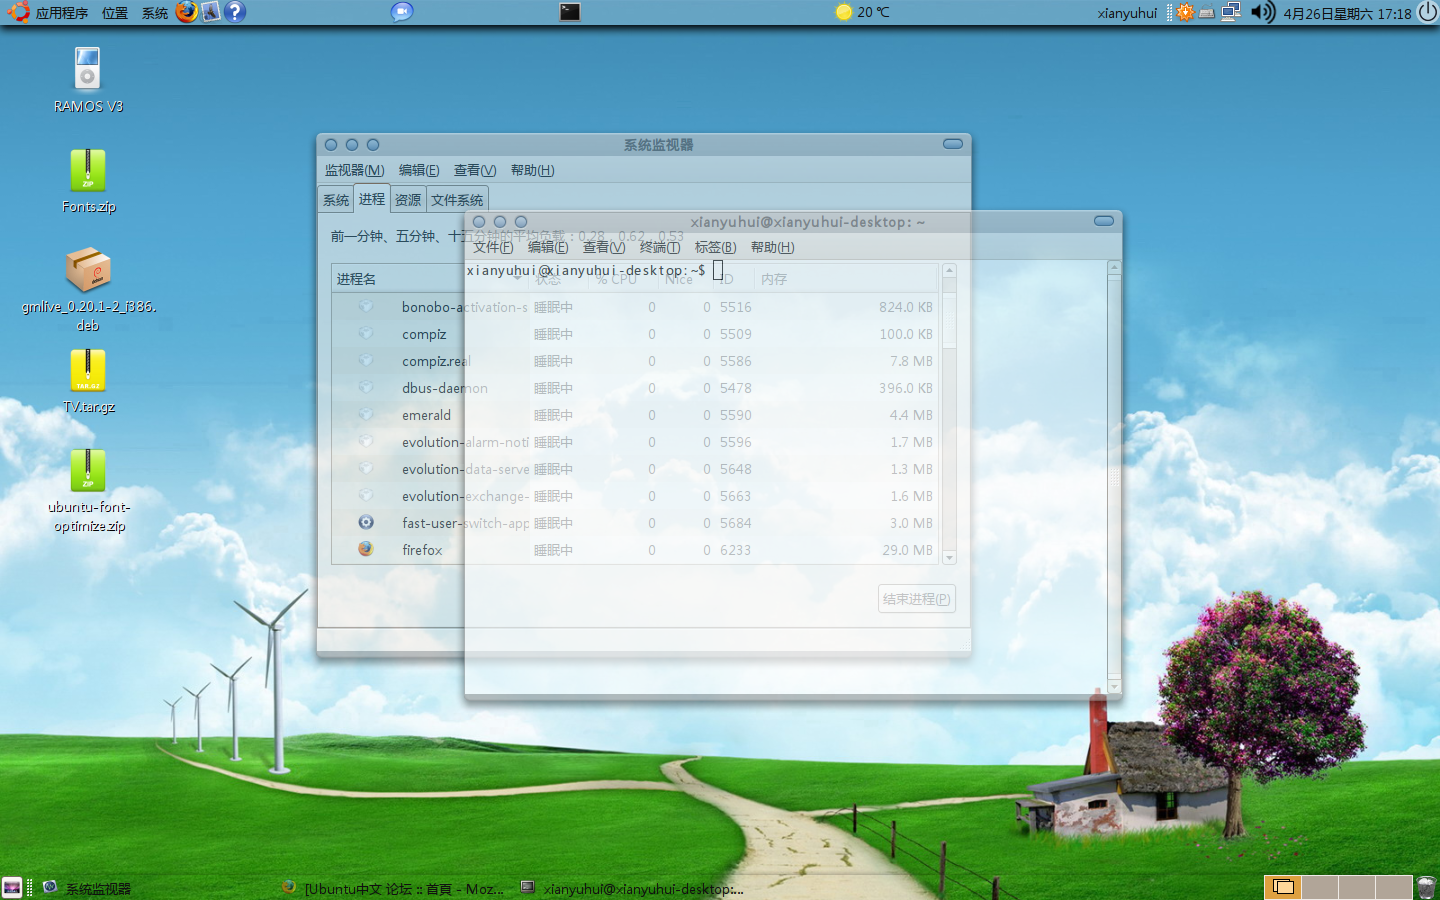Click the firefox process icon in list
The height and width of the screenshot is (900, 1440).
pos(366,549)
